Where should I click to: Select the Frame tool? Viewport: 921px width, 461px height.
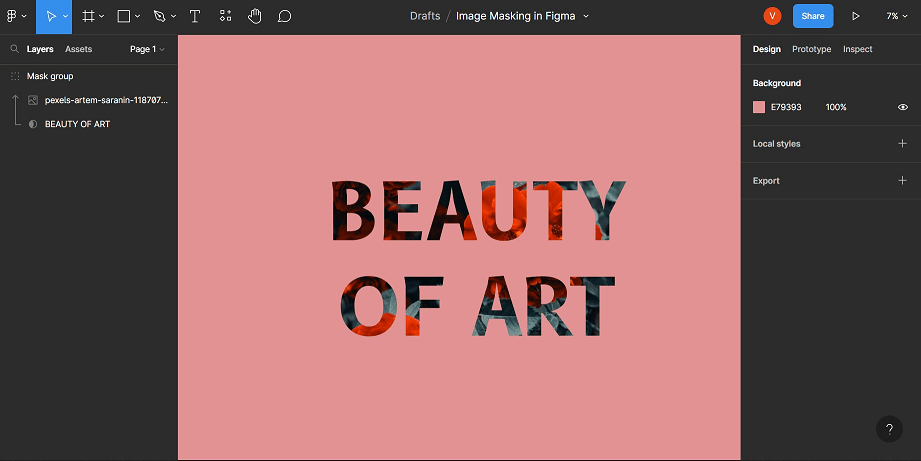(89, 16)
